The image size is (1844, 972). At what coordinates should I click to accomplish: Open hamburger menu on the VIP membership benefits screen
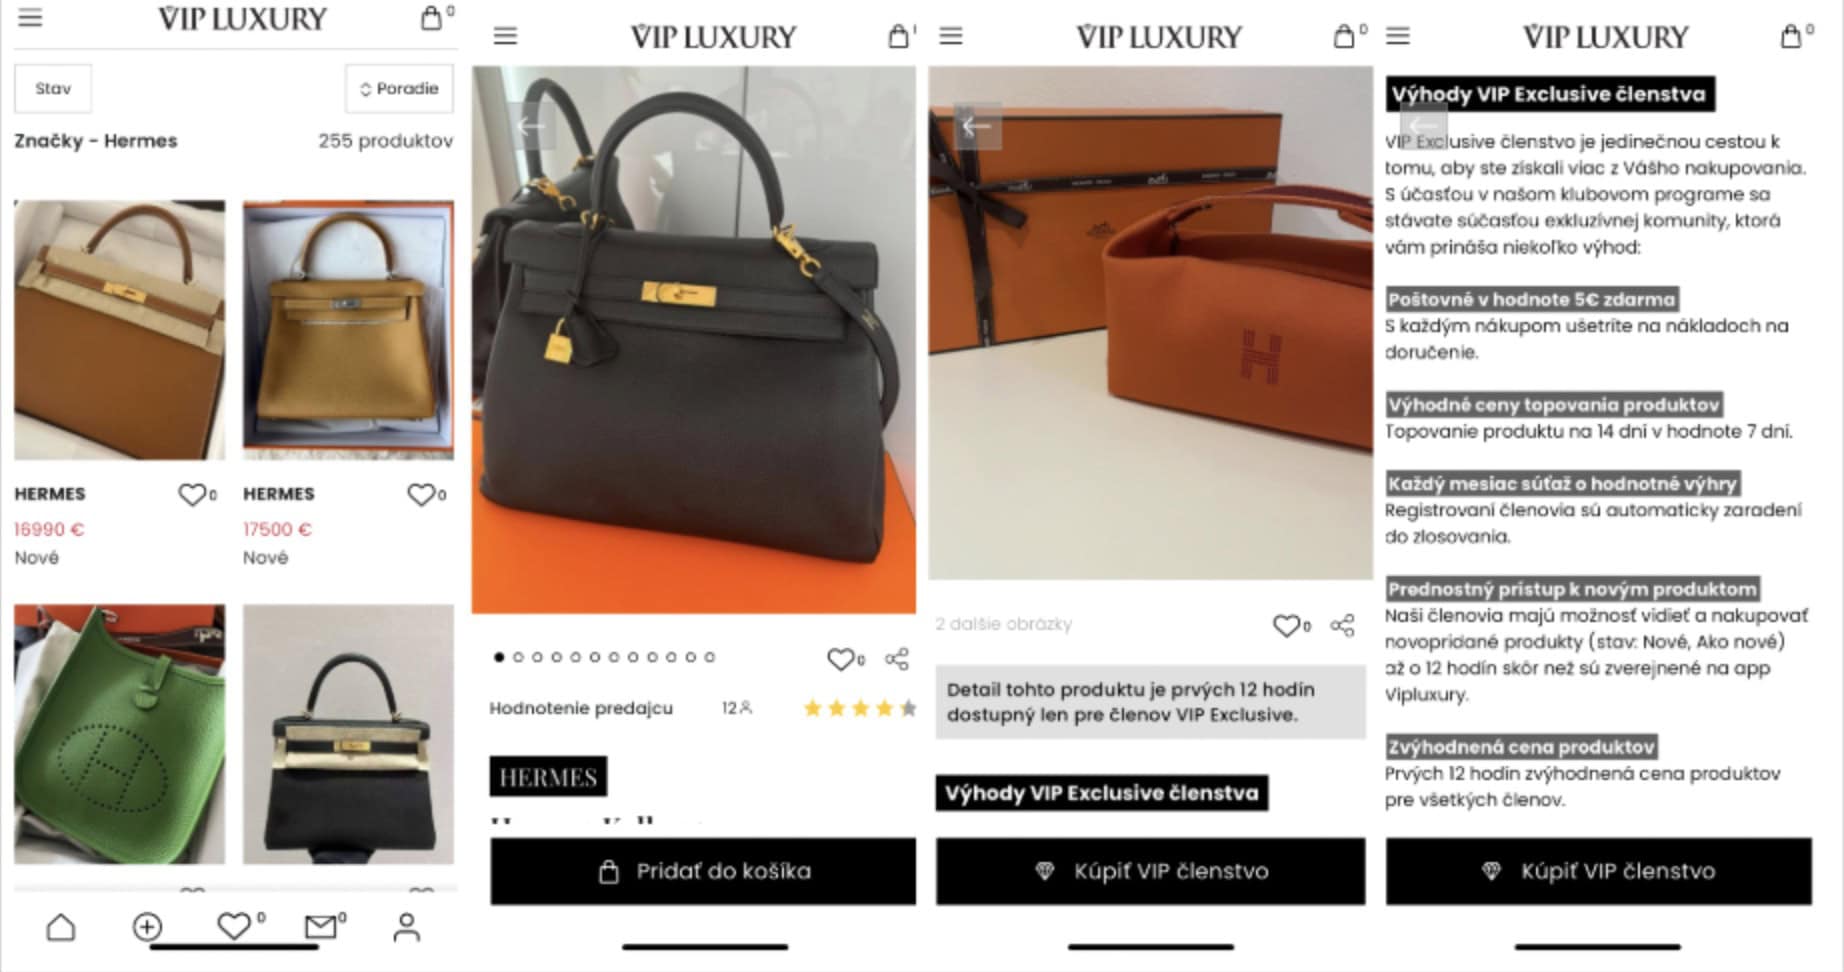pos(1398,36)
